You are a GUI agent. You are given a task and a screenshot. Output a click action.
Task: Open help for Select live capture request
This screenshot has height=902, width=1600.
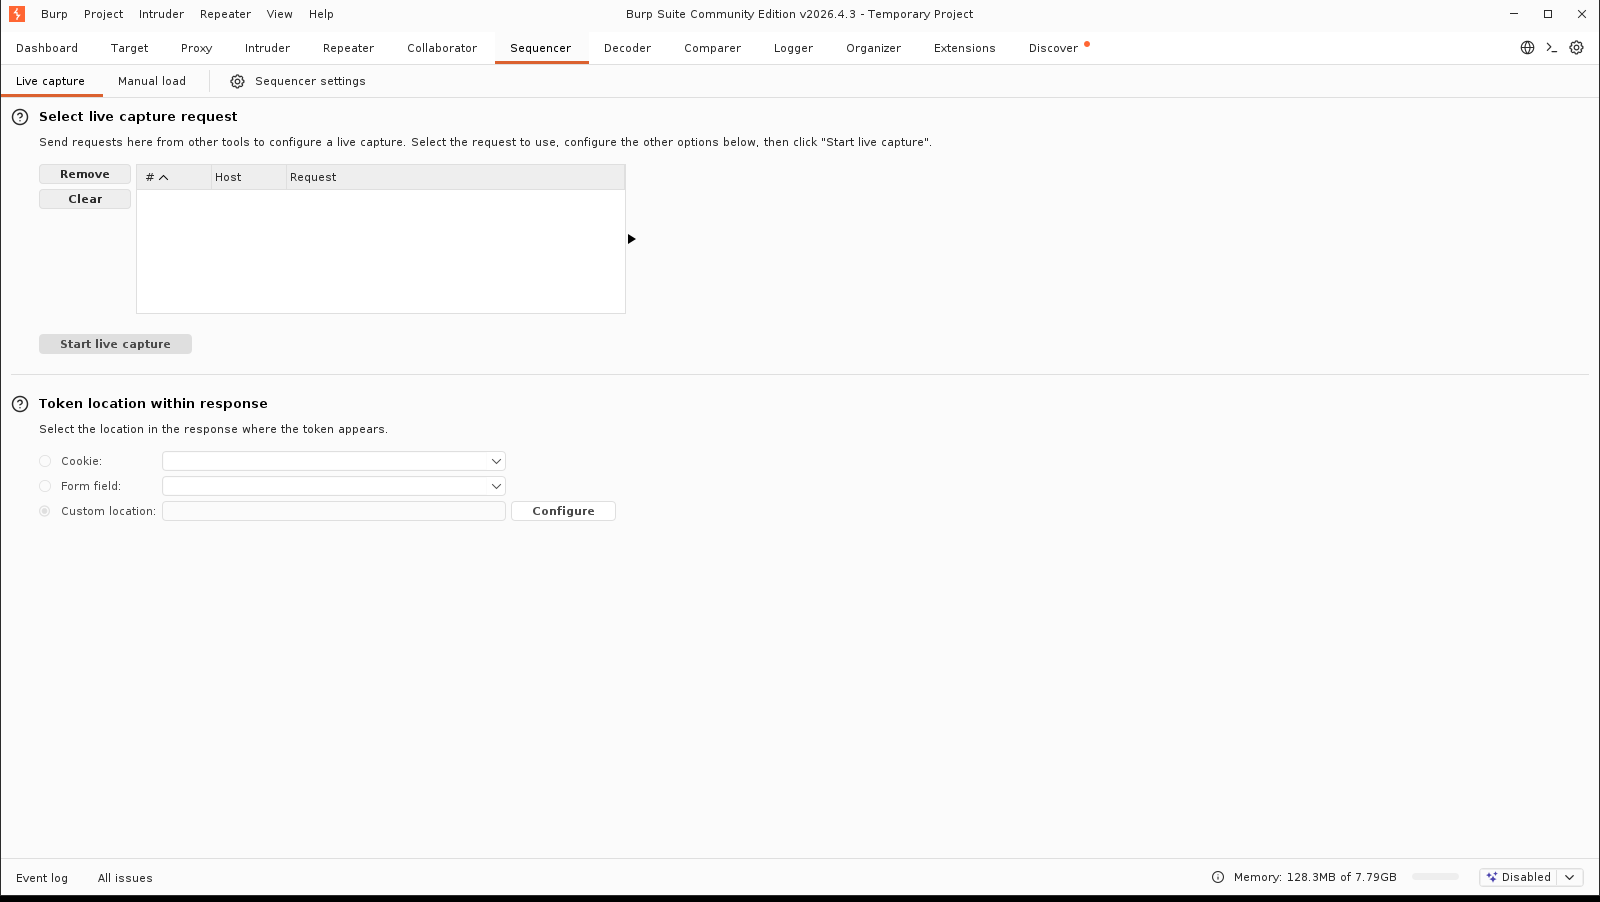pyautogui.click(x=20, y=117)
